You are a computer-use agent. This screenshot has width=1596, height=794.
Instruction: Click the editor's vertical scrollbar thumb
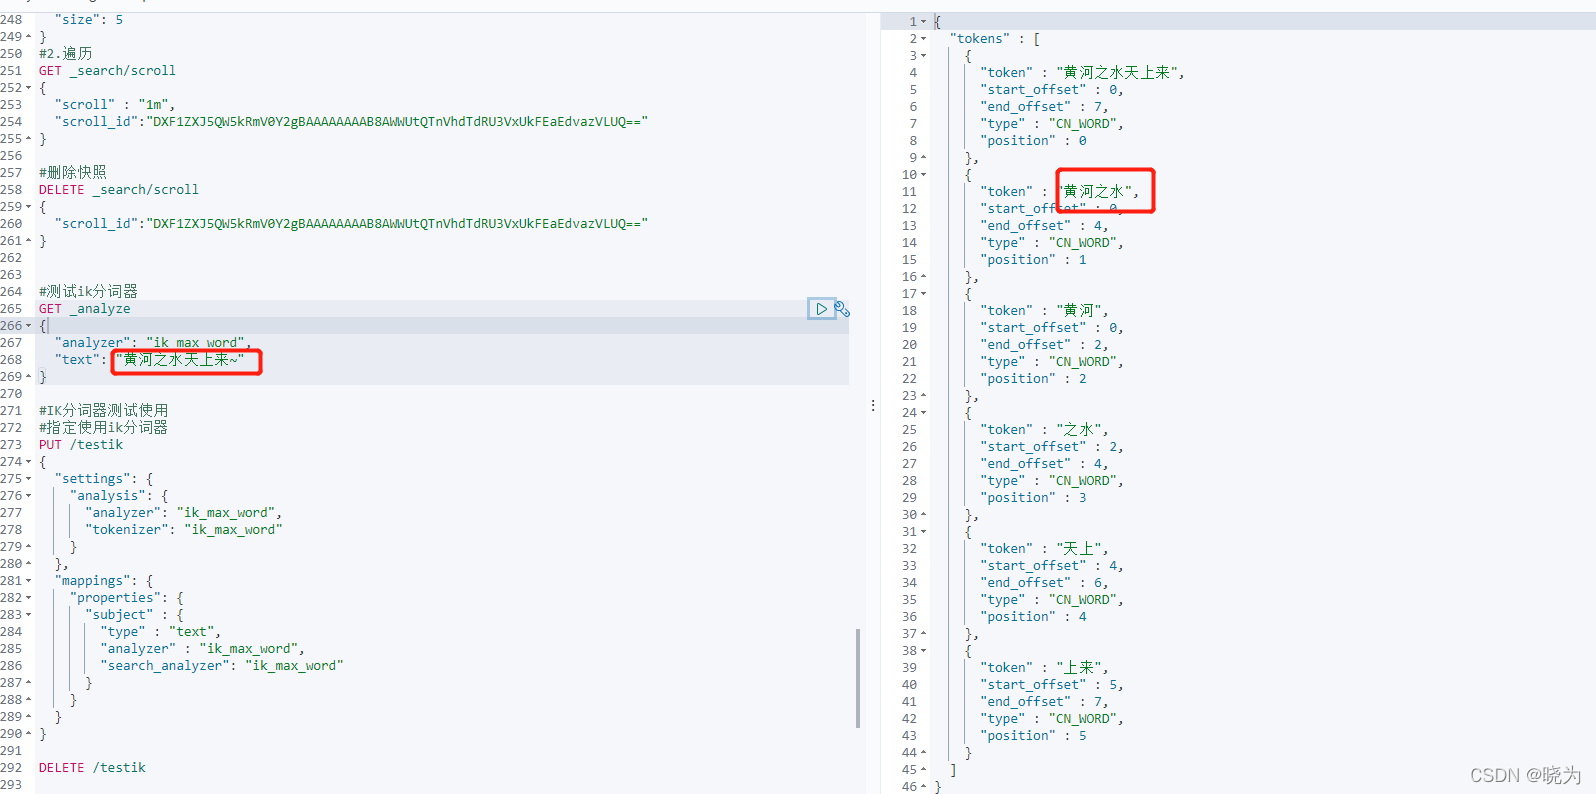tap(857, 678)
